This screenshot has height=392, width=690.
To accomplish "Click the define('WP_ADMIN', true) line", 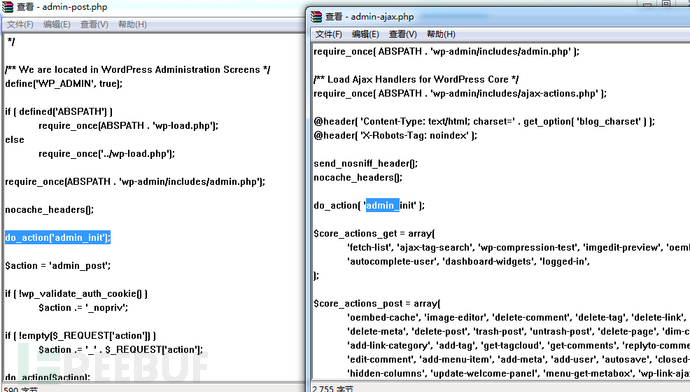I will pyautogui.click(x=63, y=84).
